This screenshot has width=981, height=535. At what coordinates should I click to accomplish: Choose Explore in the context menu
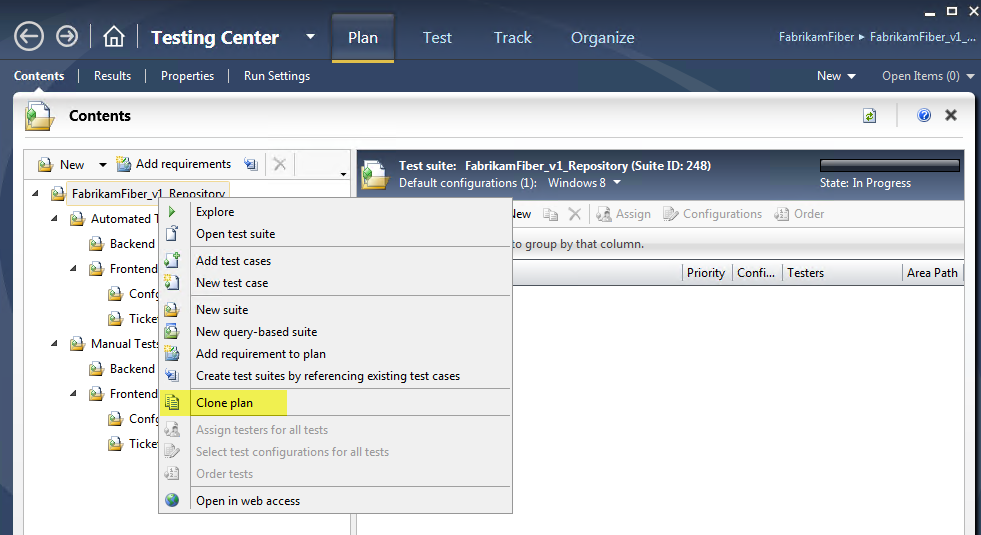(x=215, y=212)
